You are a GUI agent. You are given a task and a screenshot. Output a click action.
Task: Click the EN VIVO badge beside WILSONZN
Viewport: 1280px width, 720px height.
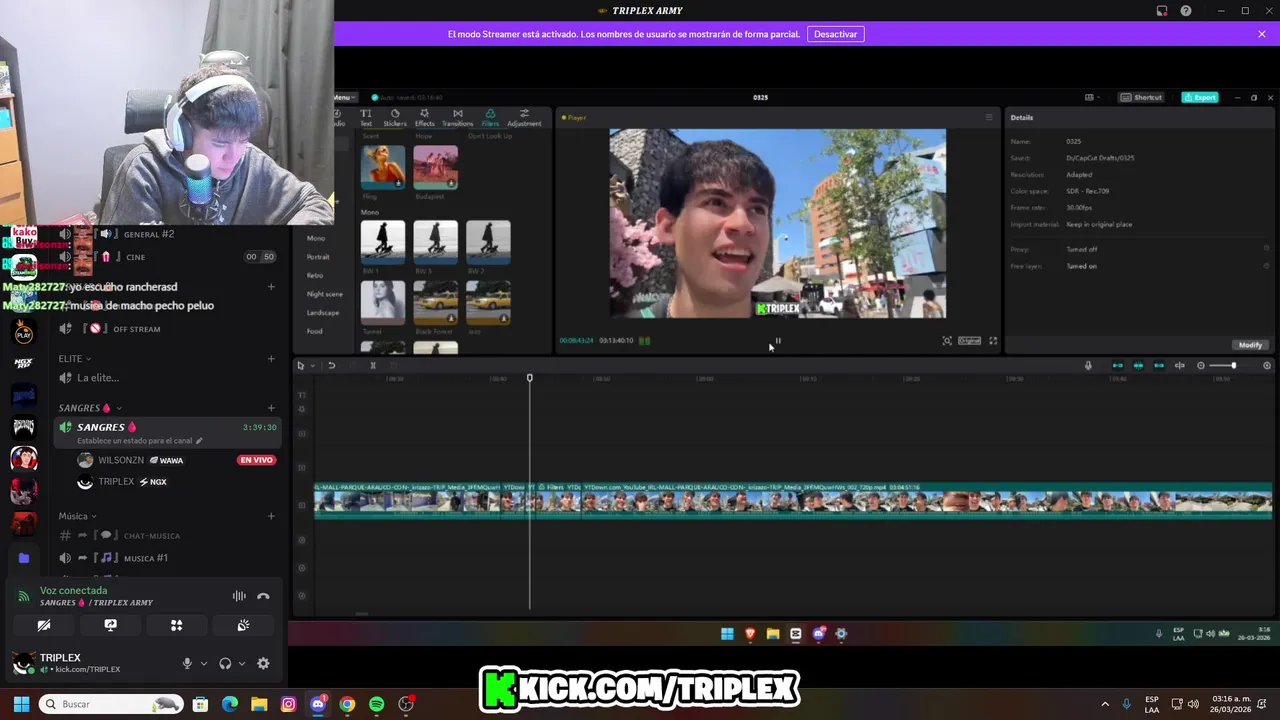click(256, 460)
